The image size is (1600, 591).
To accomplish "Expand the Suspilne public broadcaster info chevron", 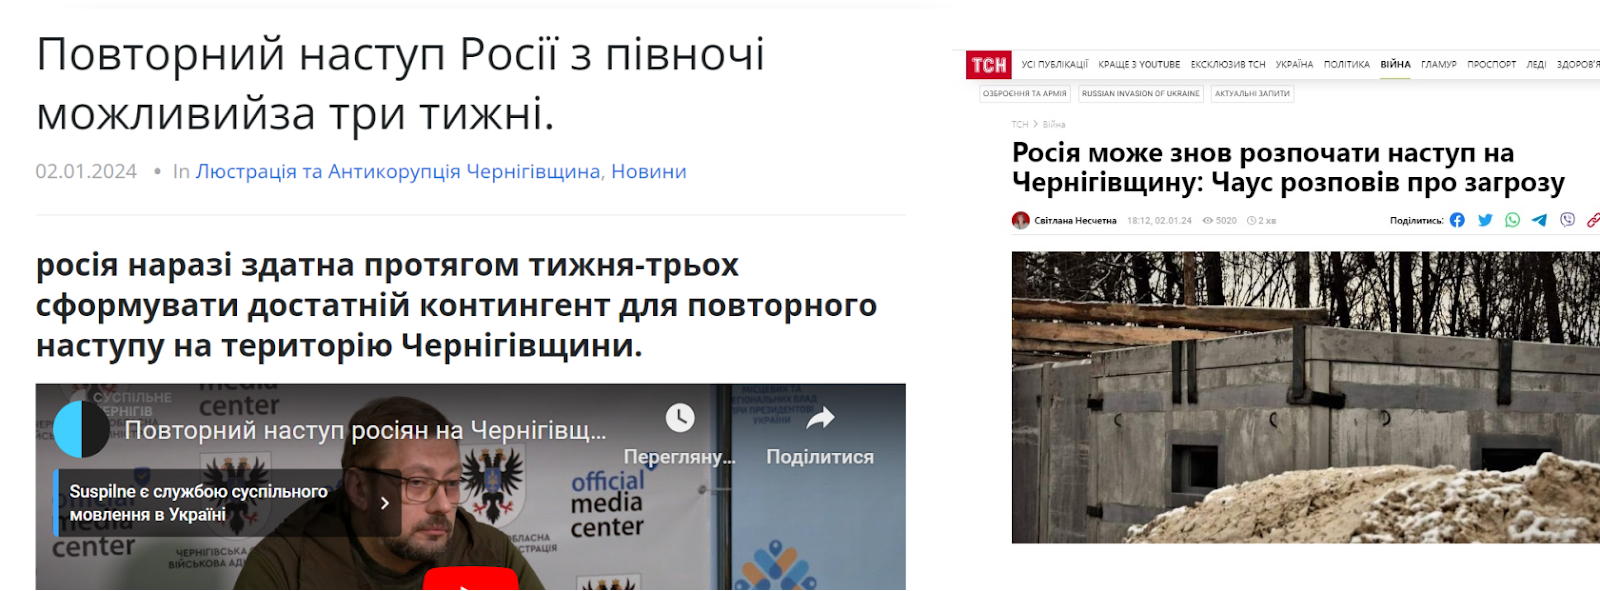I will click(x=385, y=503).
